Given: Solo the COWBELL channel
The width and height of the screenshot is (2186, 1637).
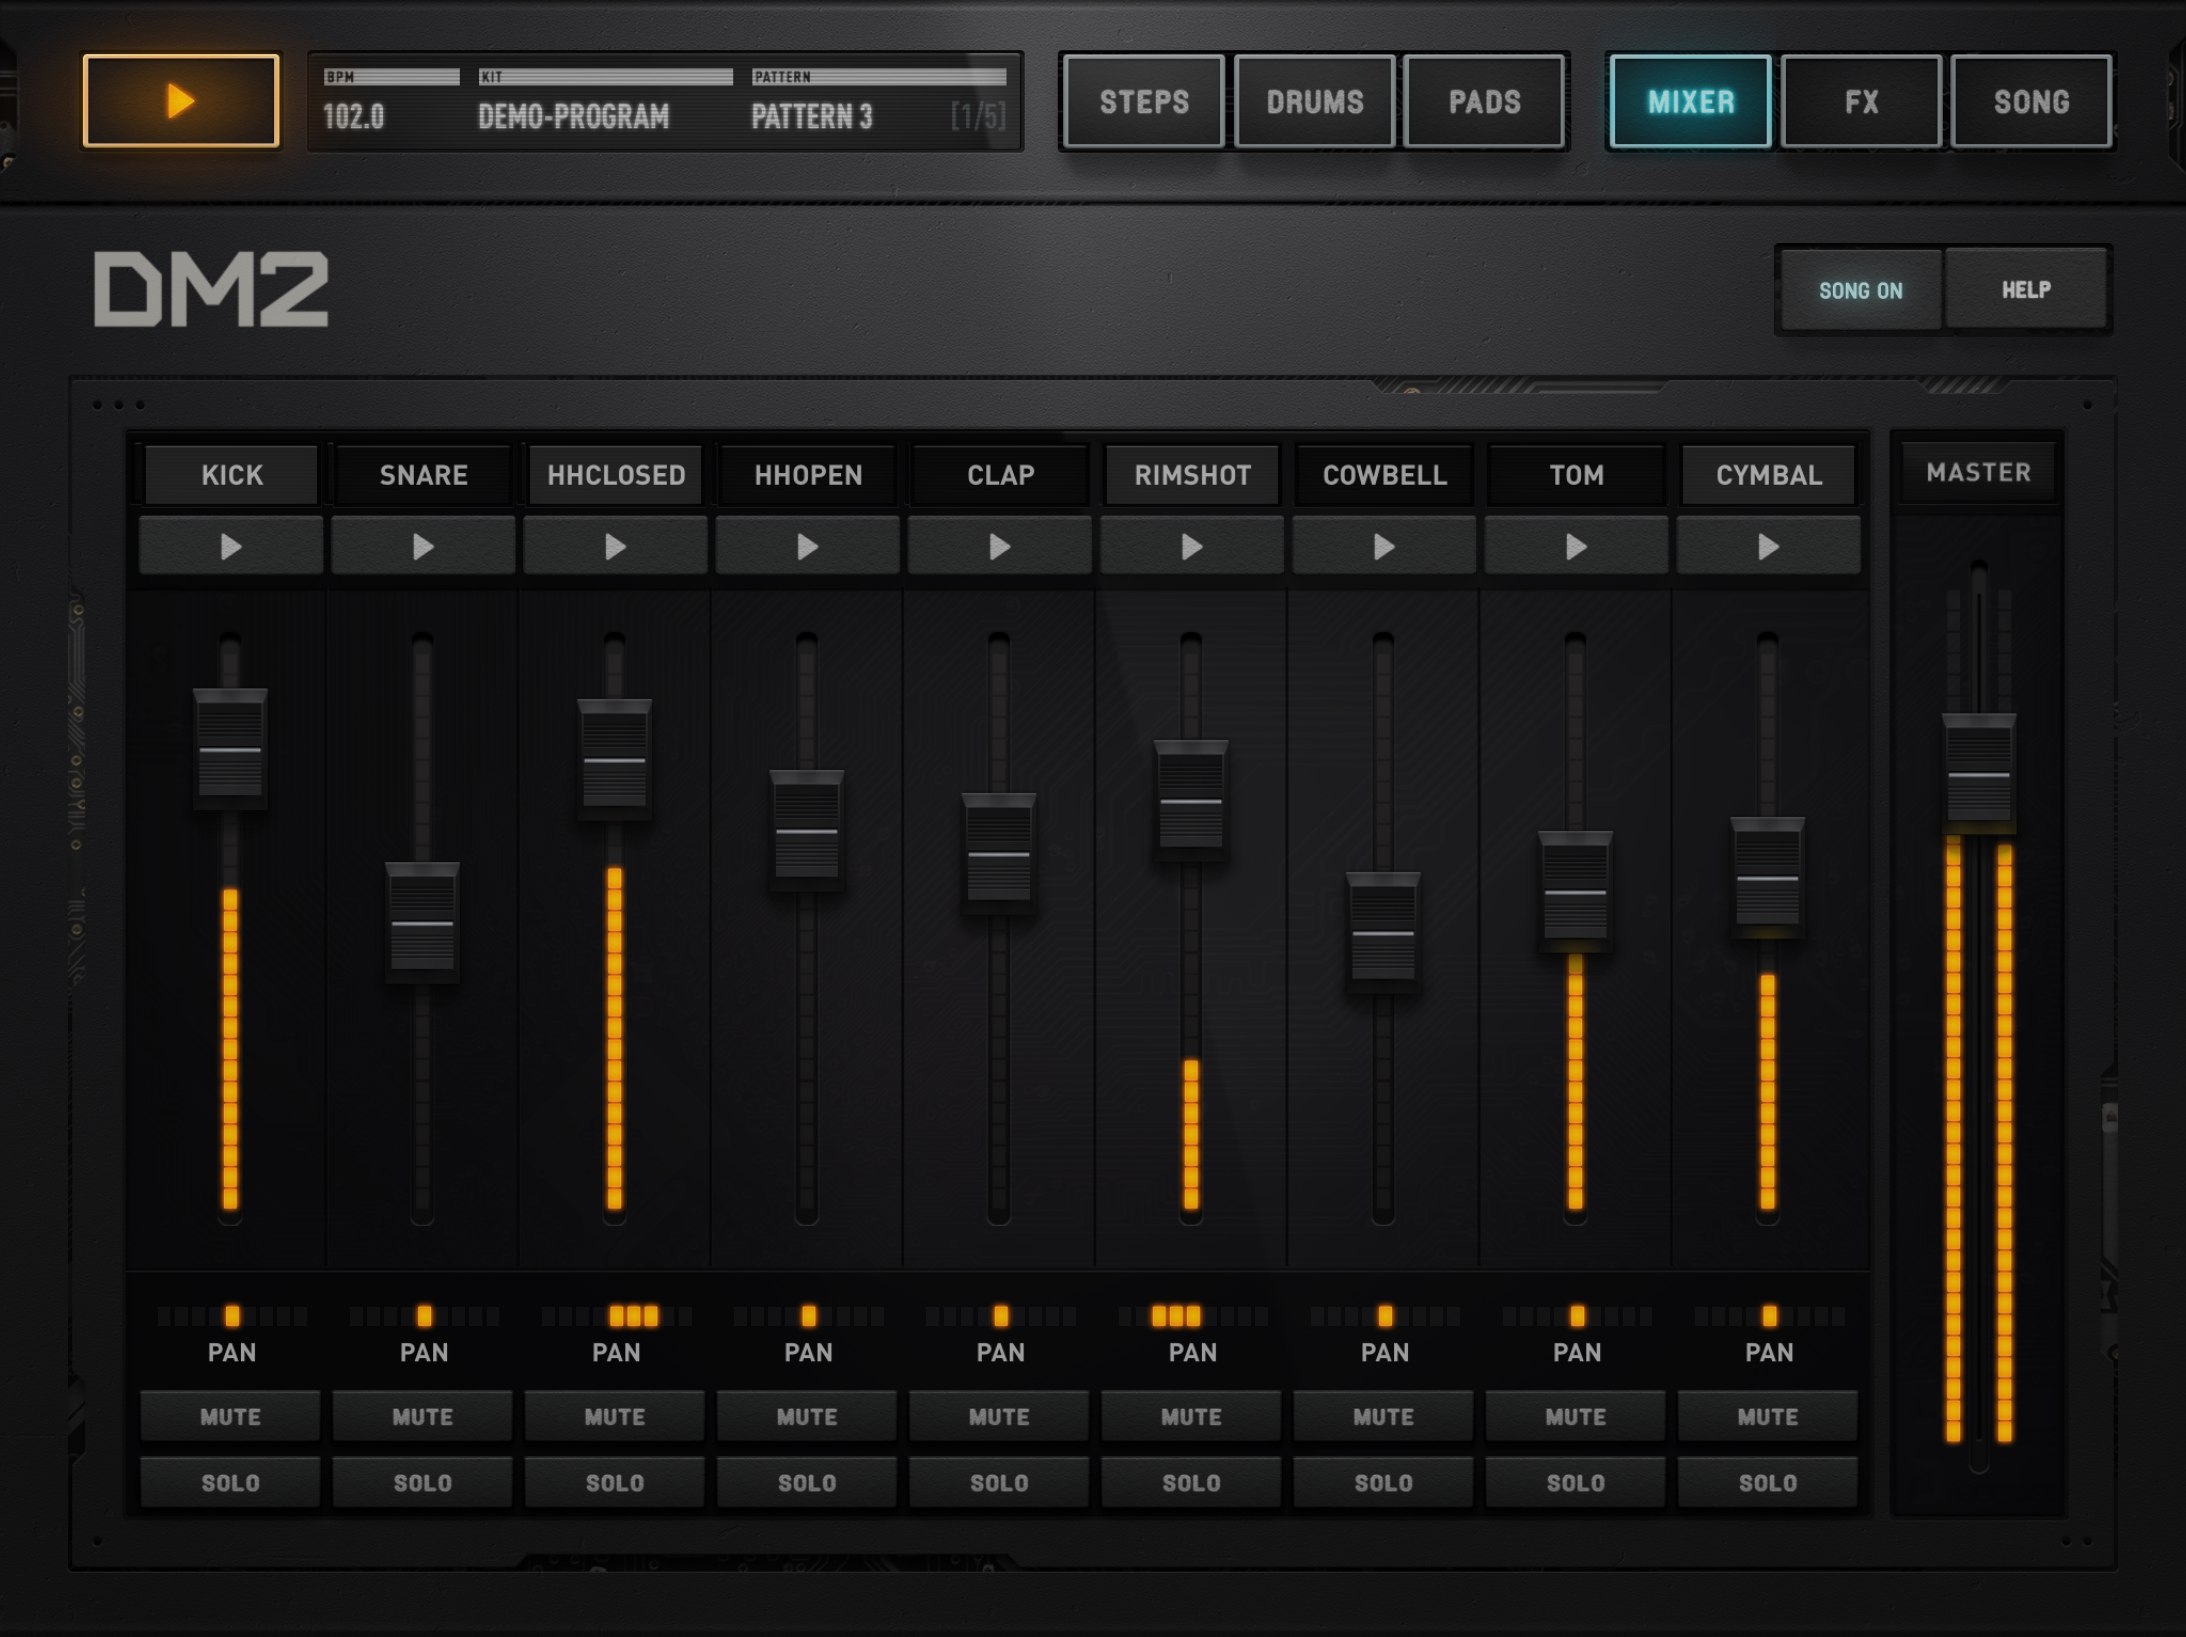Looking at the screenshot, I should point(1383,1482).
